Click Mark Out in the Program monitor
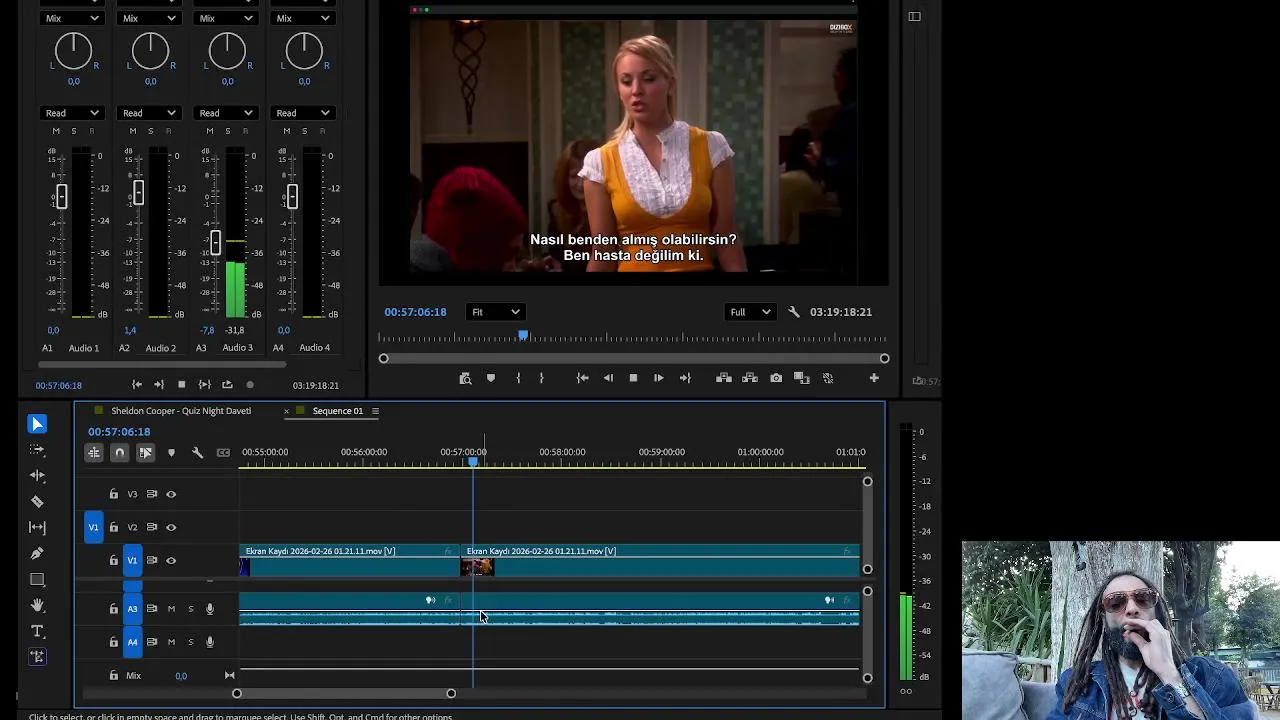This screenshot has height=720, width=1280. click(x=541, y=378)
